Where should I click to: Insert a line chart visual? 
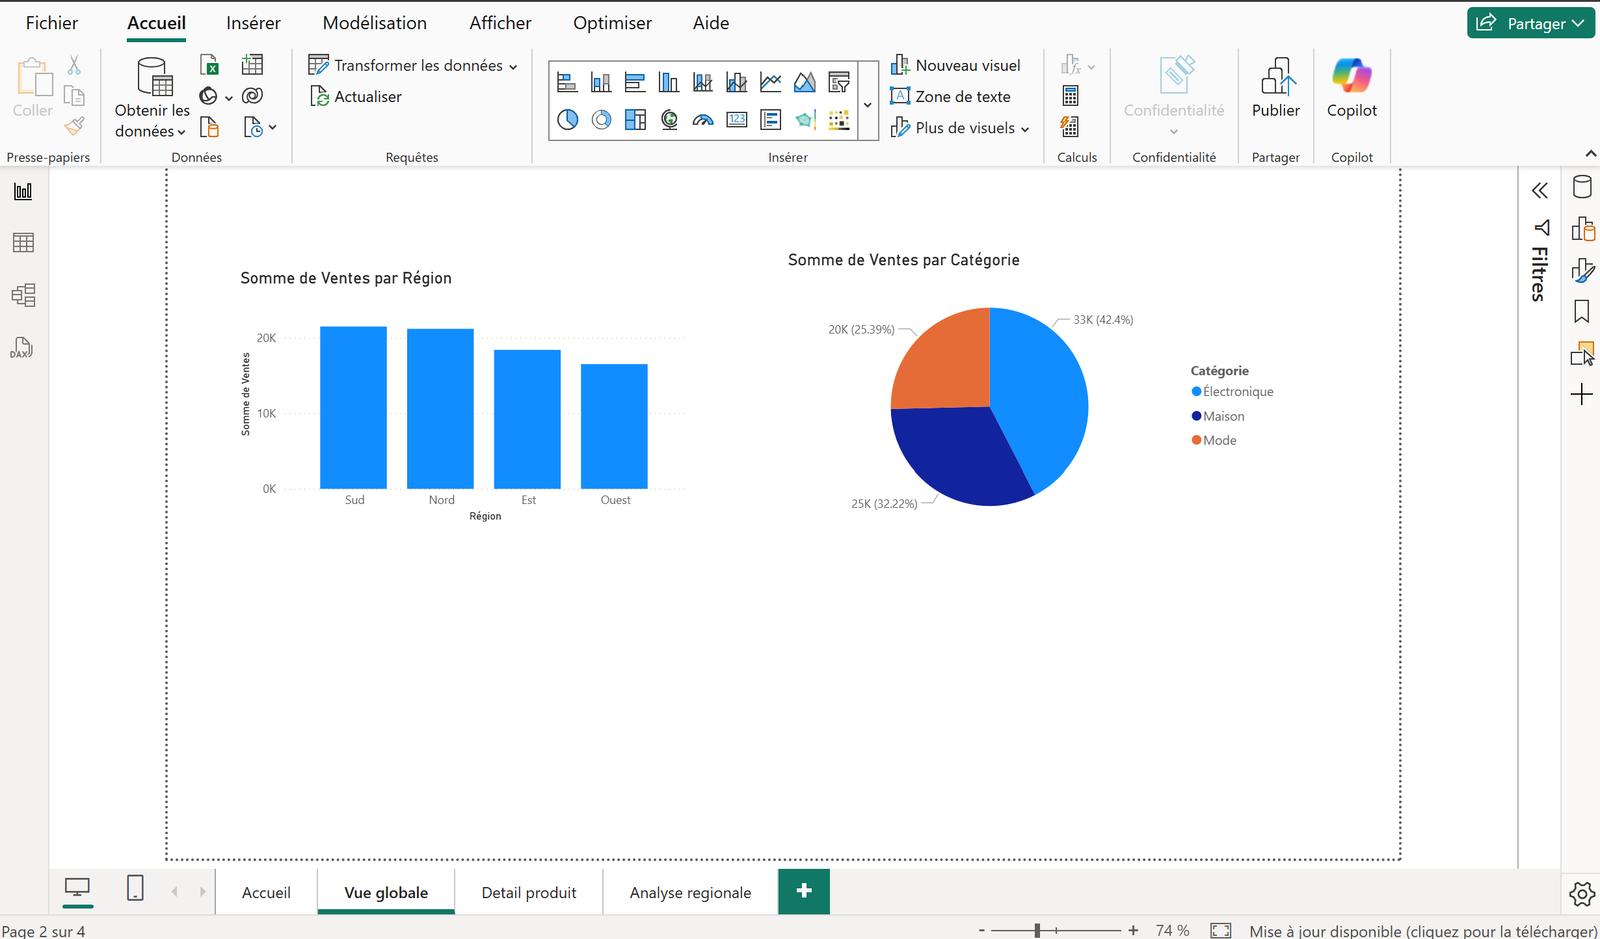coord(771,82)
